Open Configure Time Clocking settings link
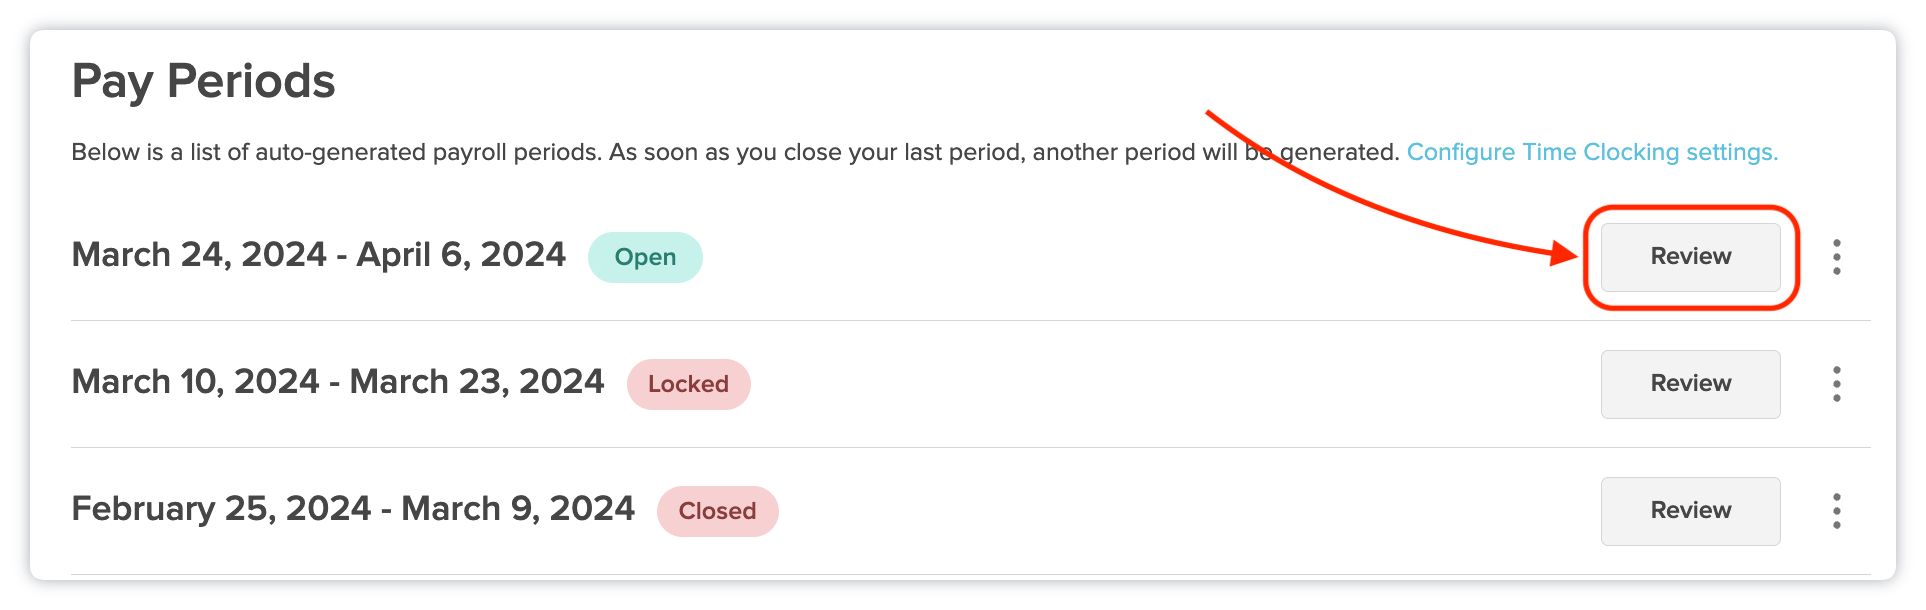The image size is (1926, 610). 1591,152
